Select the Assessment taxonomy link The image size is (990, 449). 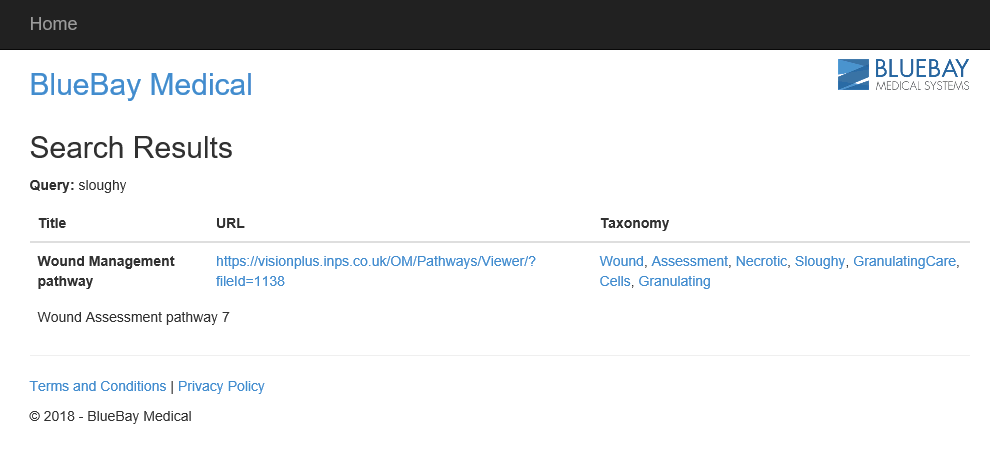[x=689, y=261]
